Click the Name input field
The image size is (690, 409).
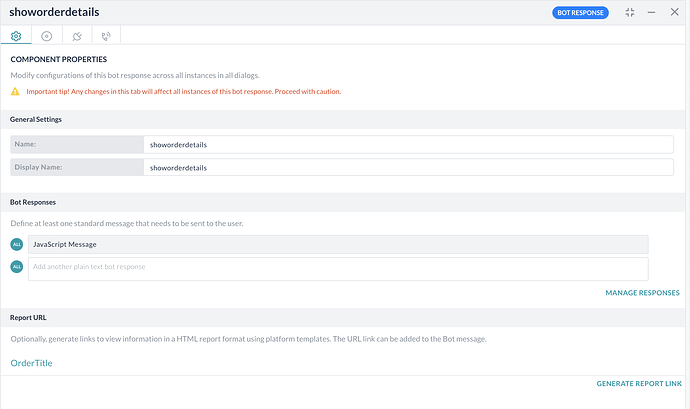pyautogui.click(x=408, y=144)
